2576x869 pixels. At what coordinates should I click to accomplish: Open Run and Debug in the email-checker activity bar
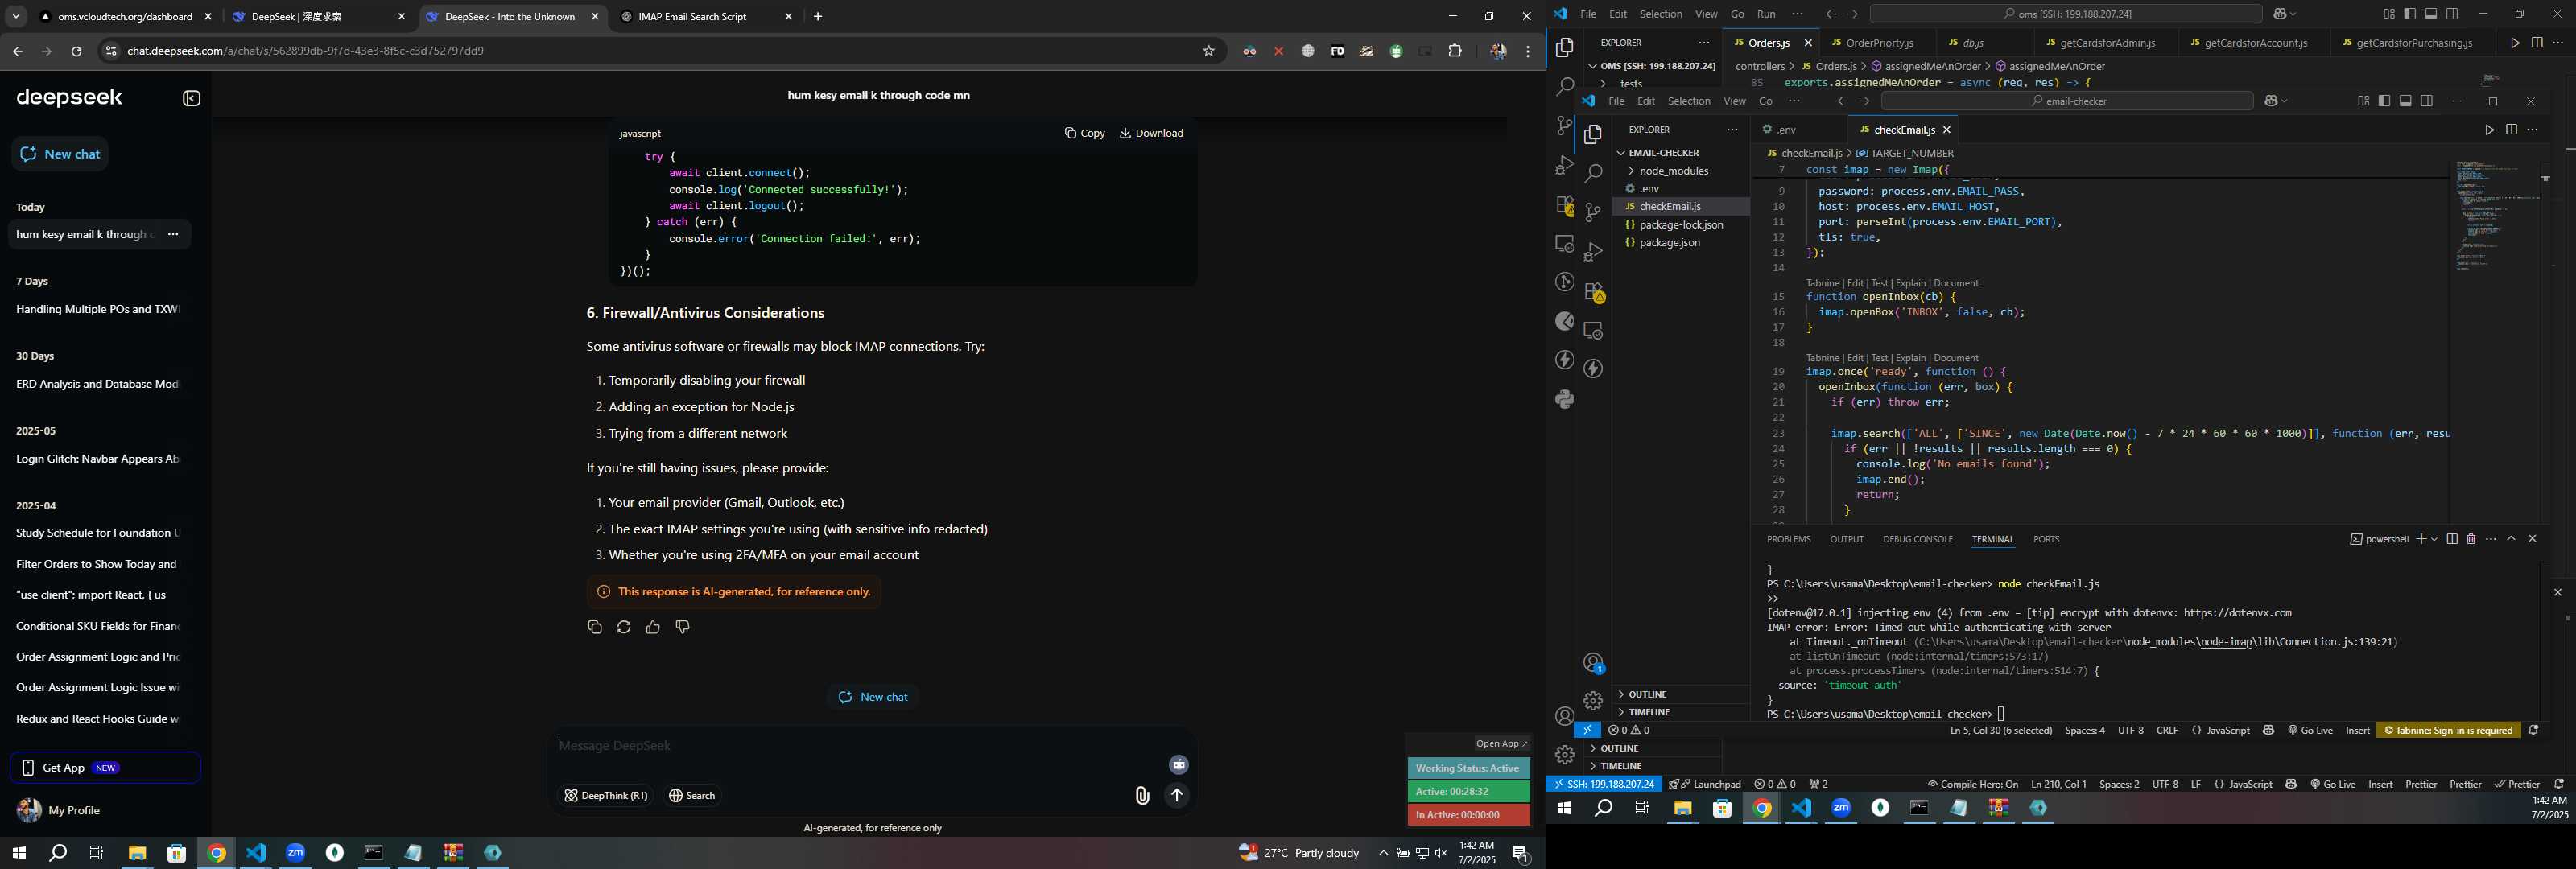pos(1593,251)
